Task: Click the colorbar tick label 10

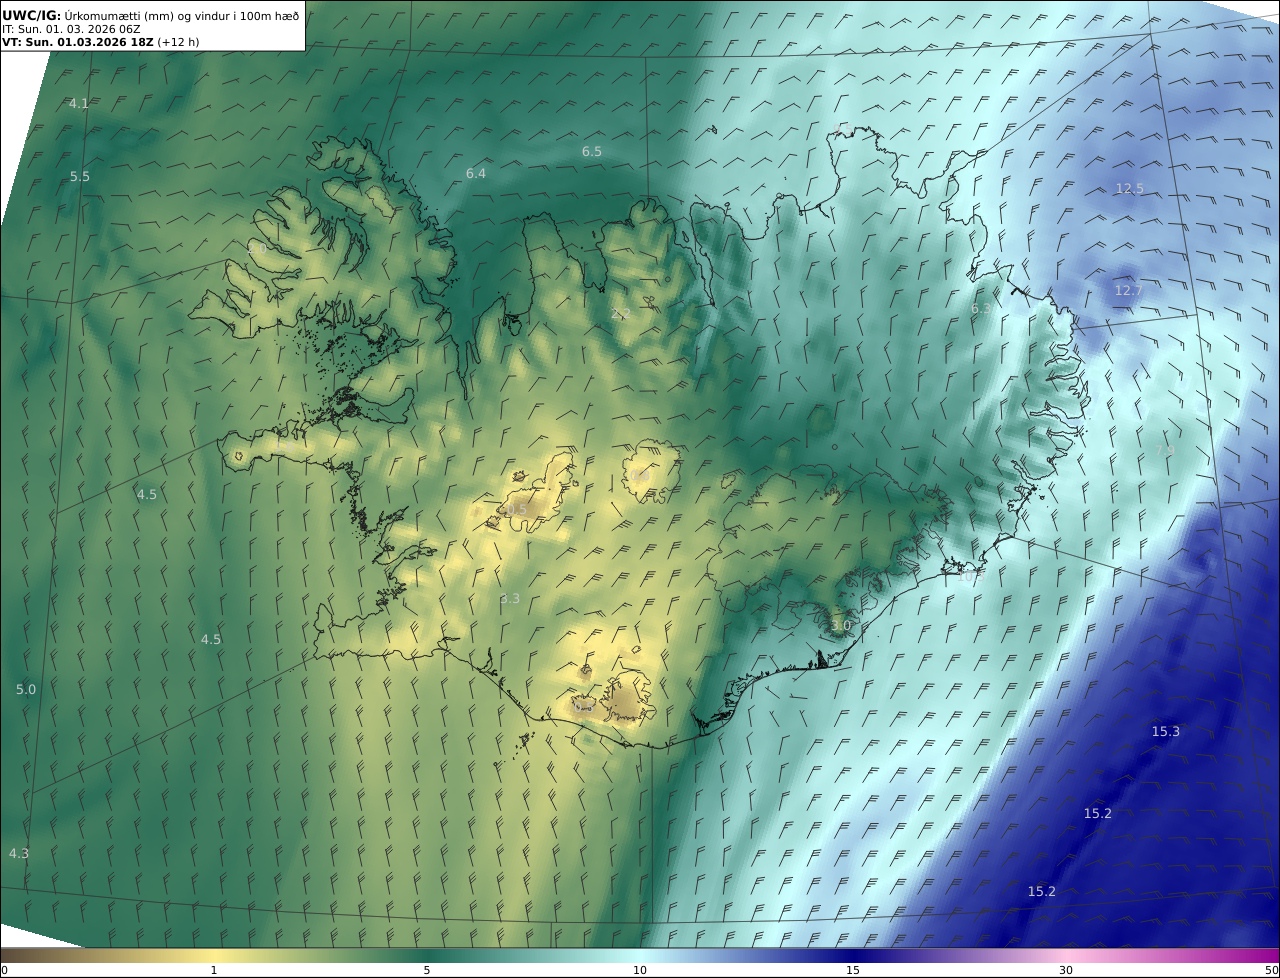Action: click(640, 970)
